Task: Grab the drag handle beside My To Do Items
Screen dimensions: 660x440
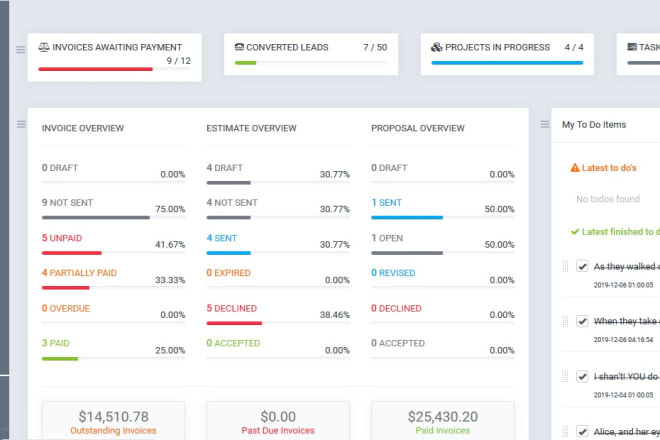Action: [545, 124]
